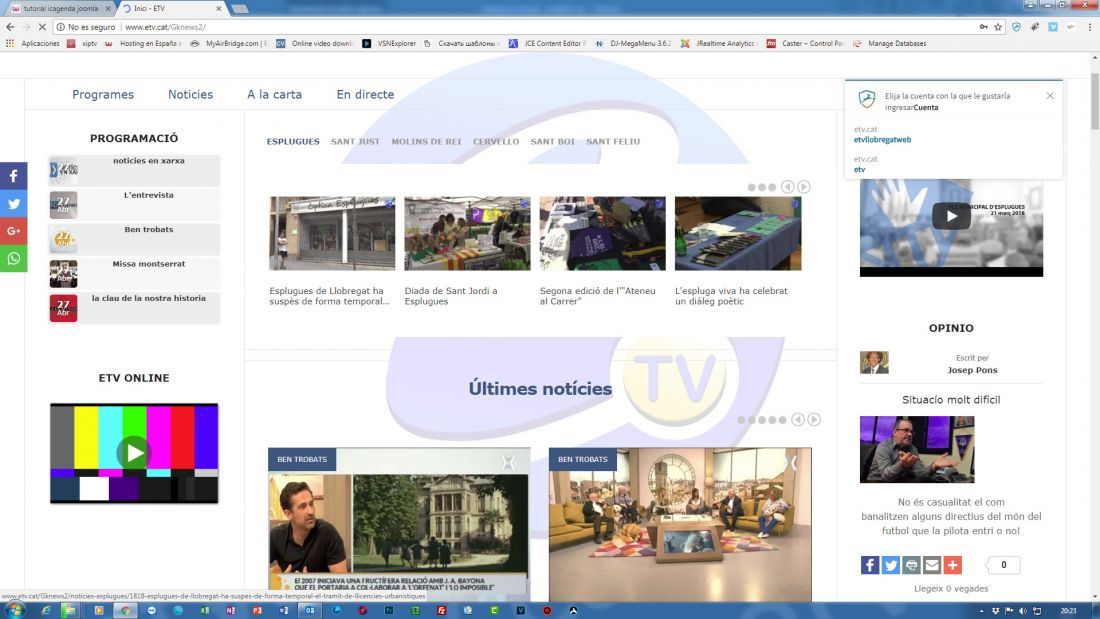
Task: Open the Manage Databases bookmark
Action: (890, 44)
